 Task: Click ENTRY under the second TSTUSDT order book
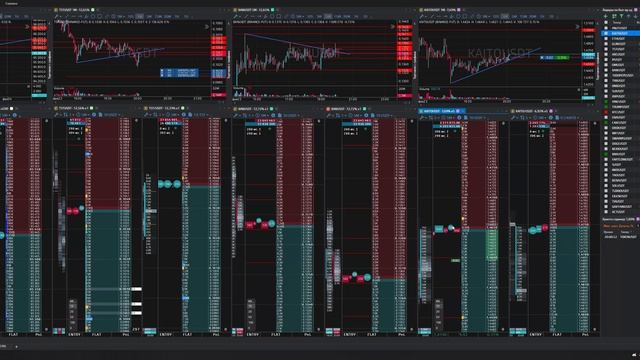pos(166,334)
